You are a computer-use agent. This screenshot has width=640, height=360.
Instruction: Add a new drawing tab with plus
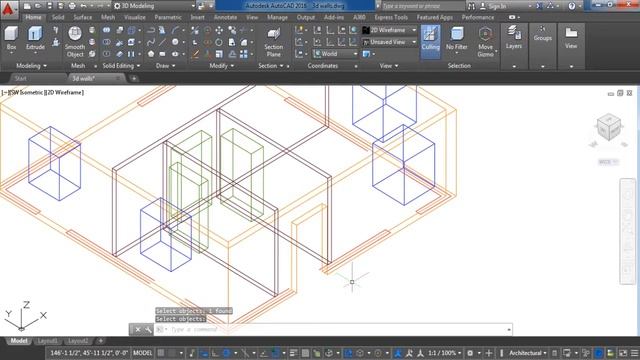click(x=134, y=78)
